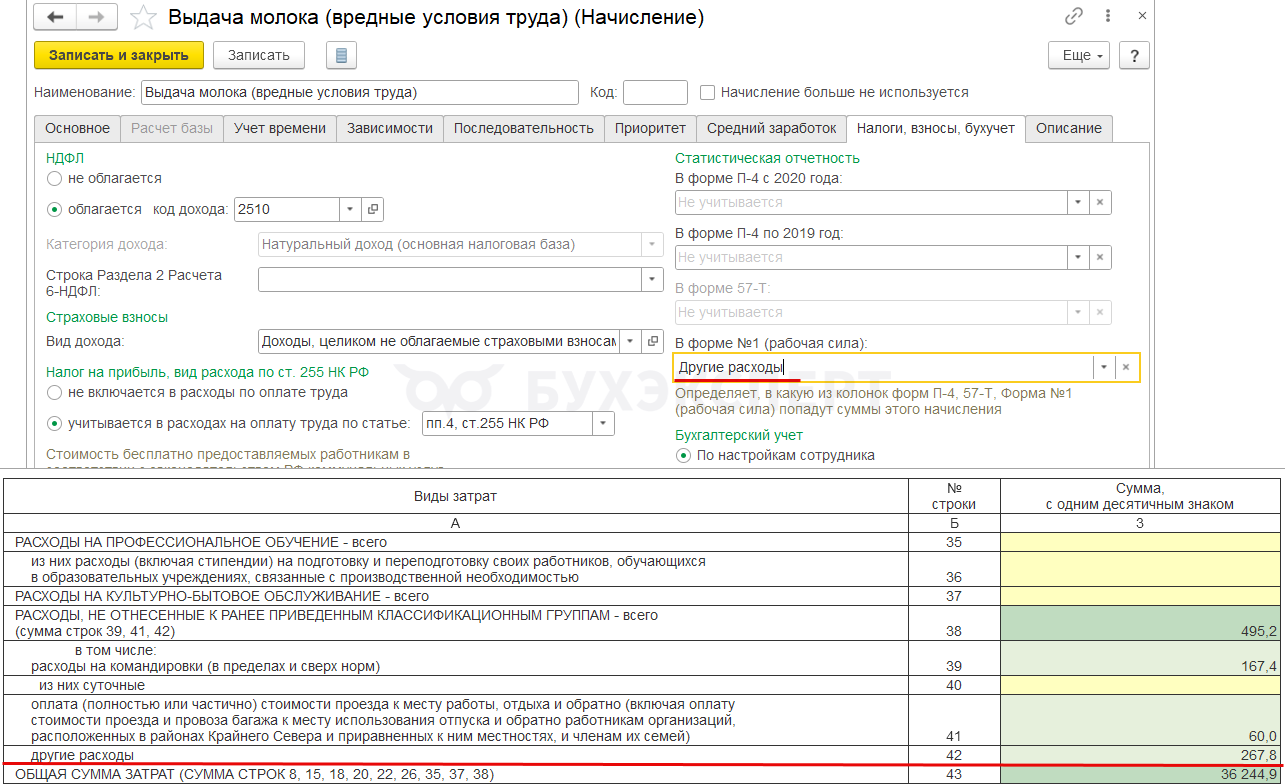Clear the П-4 с 2020 года field

tap(1100, 202)
